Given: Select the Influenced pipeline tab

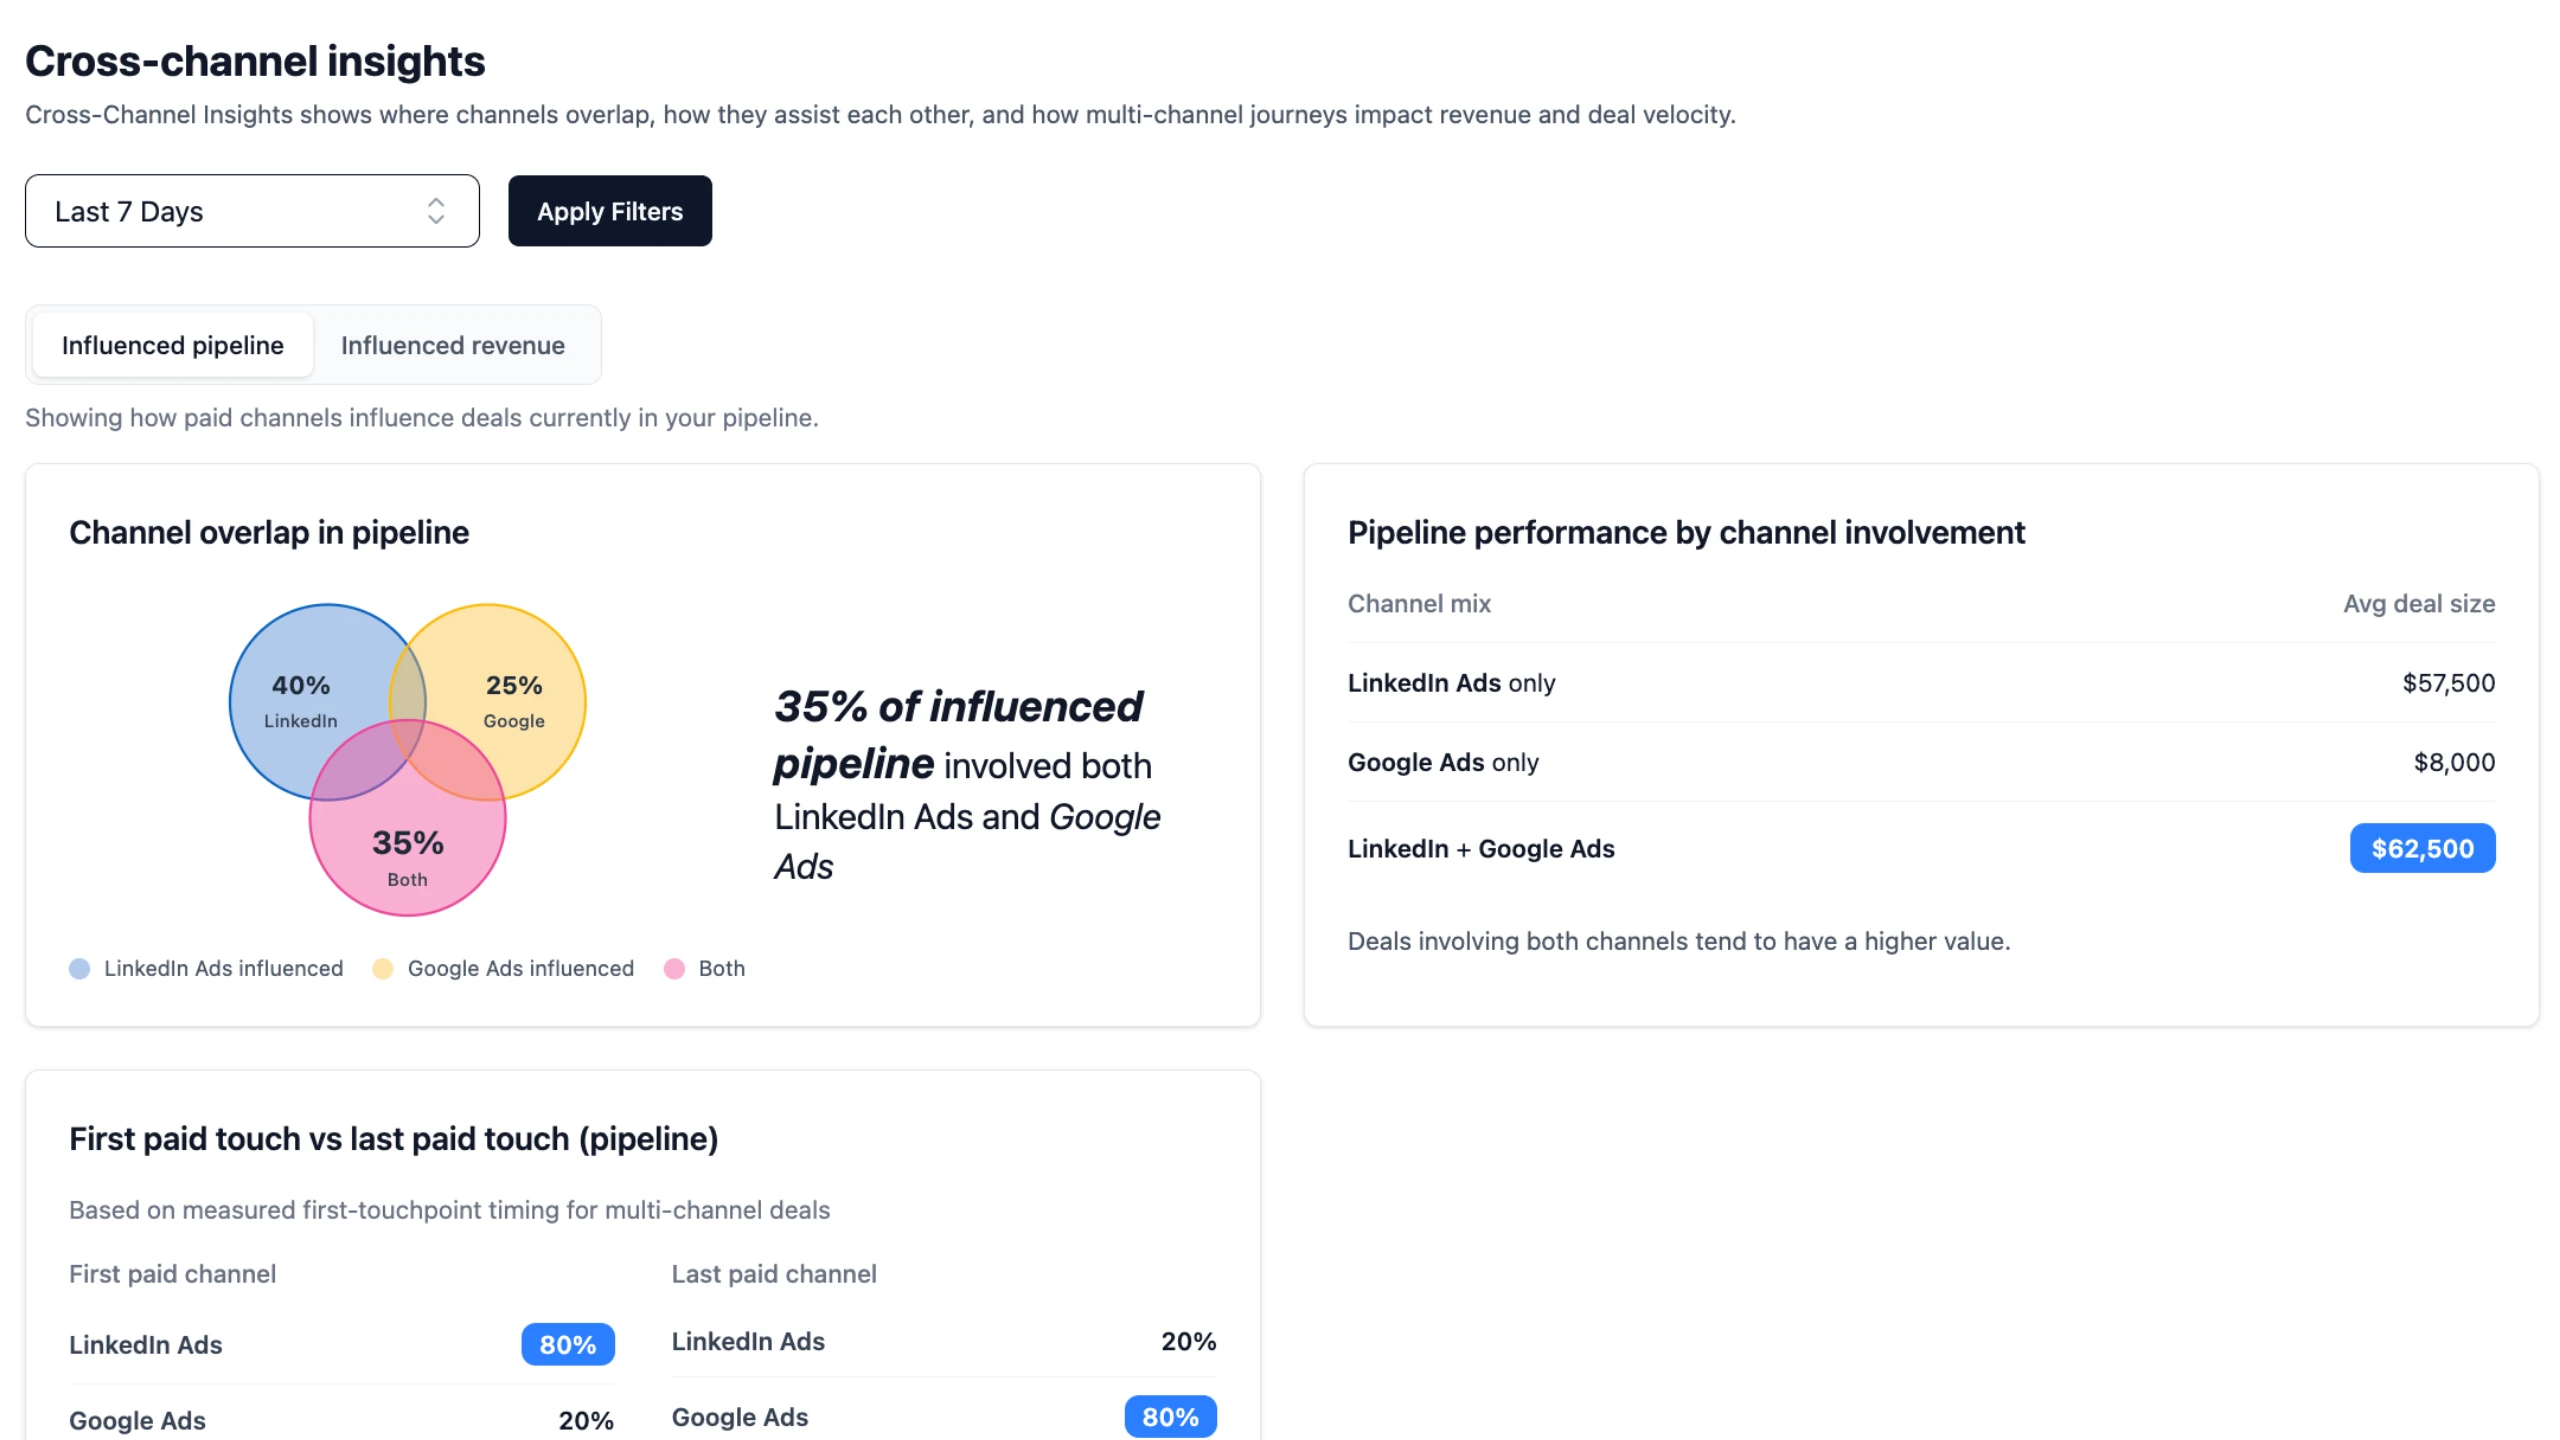Looking at the screenshot, I should click(x=171, y=345).
